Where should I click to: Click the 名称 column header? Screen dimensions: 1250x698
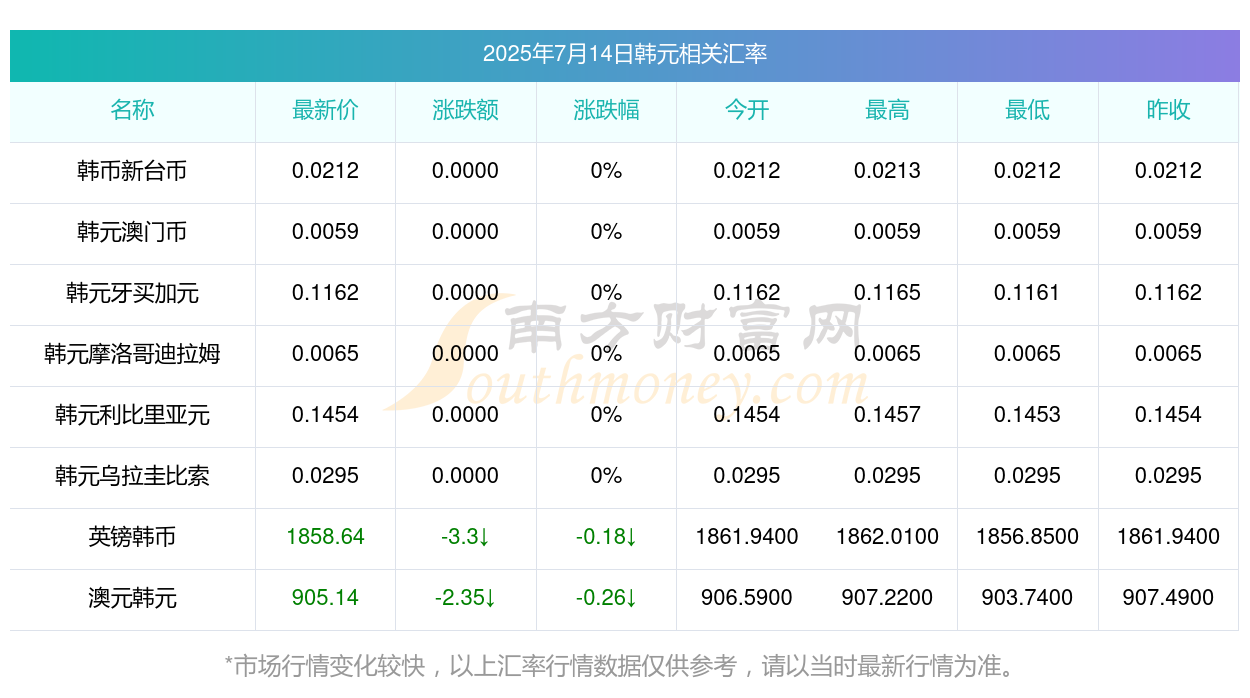pyautogui.click(x=132, y=110)
